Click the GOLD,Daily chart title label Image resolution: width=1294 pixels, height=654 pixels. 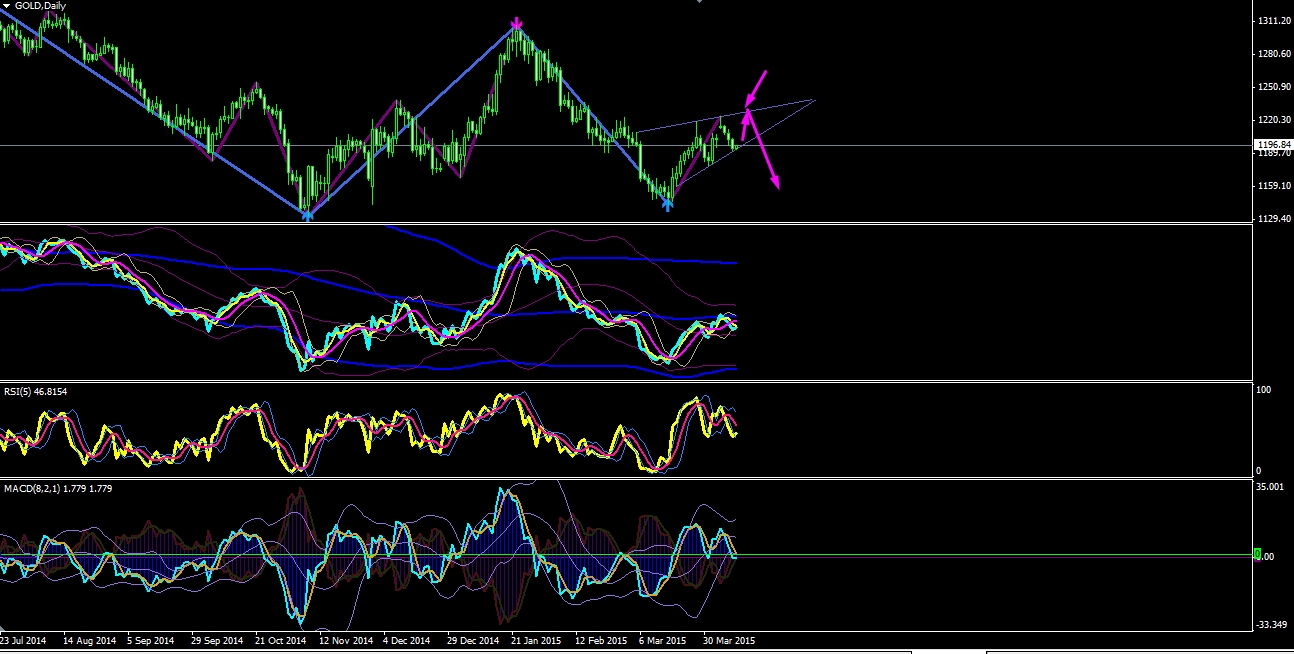[39, 6]
